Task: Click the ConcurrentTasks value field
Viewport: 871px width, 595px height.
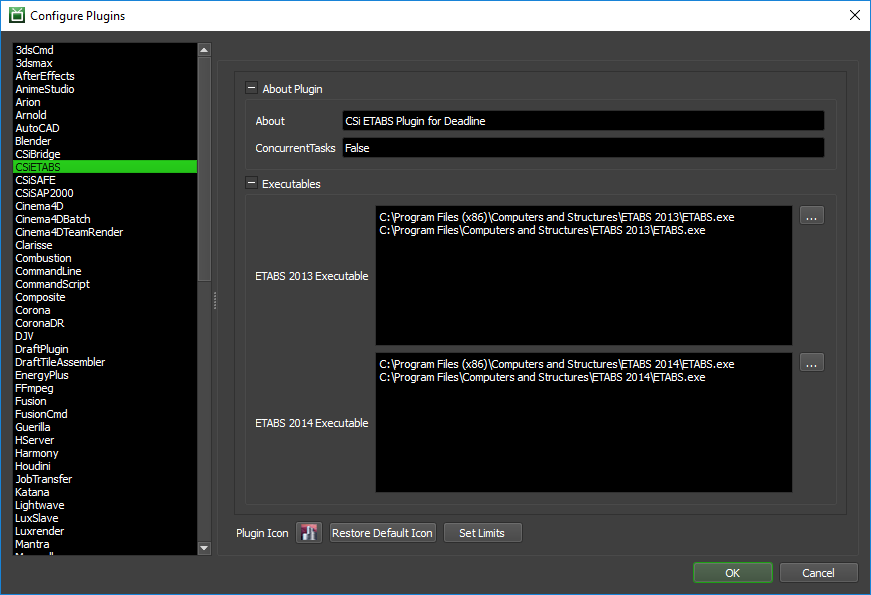Action: pyautogui.click(x=583, y=148)
